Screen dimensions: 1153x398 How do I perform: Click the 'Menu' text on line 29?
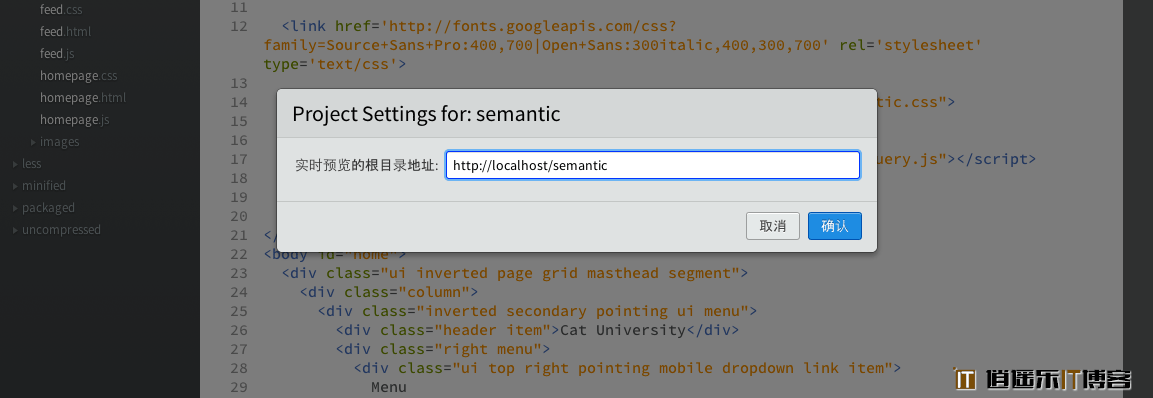pos(389,387)
